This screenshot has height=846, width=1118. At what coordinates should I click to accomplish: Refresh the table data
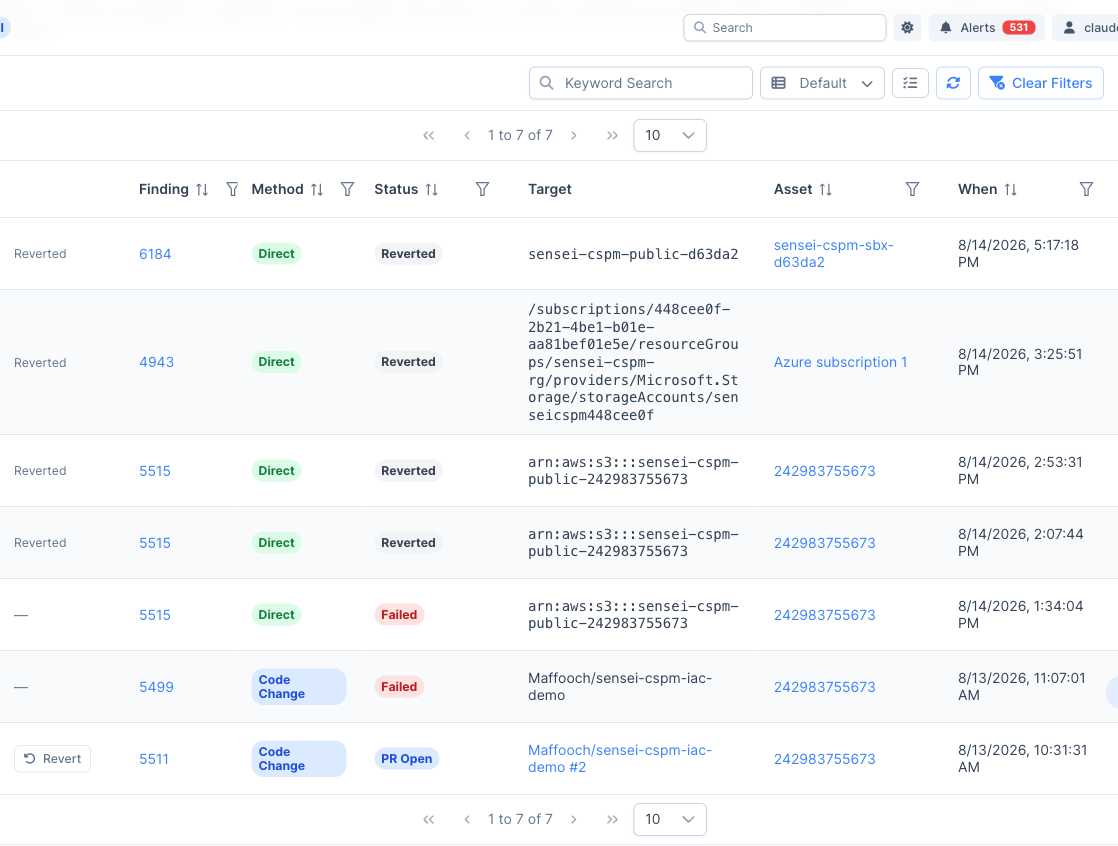pos(953,83)
